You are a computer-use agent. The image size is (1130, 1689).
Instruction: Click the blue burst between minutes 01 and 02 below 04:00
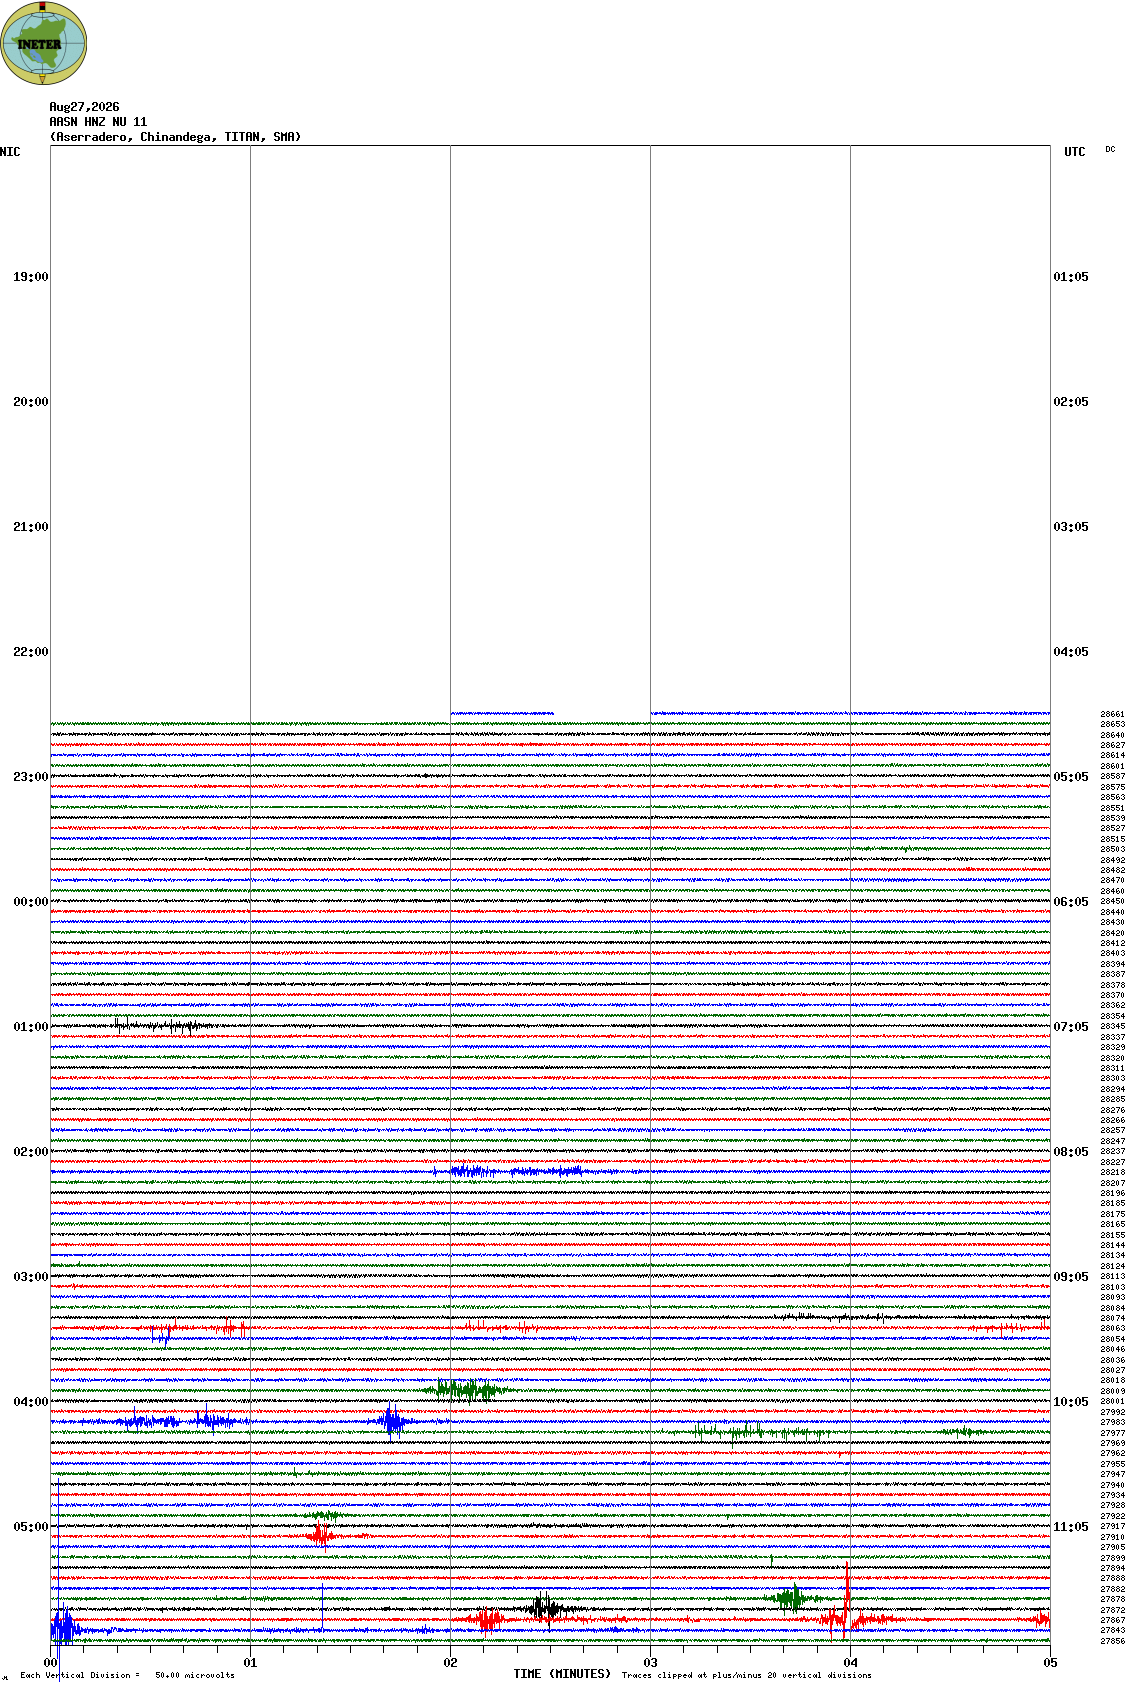click(x=393, y=1420)
